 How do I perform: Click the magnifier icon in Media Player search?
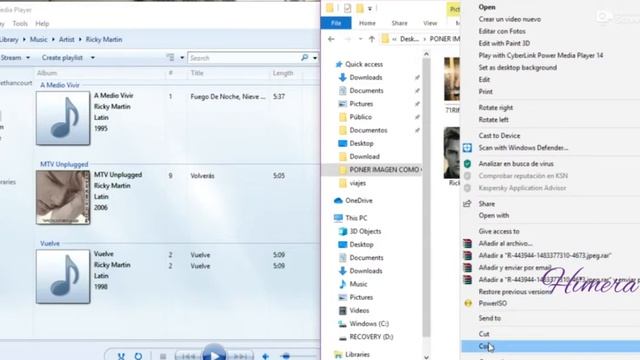304,58
